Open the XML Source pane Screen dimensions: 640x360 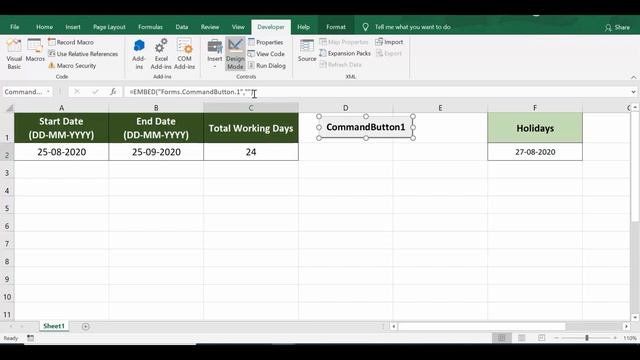click(307, 51)
